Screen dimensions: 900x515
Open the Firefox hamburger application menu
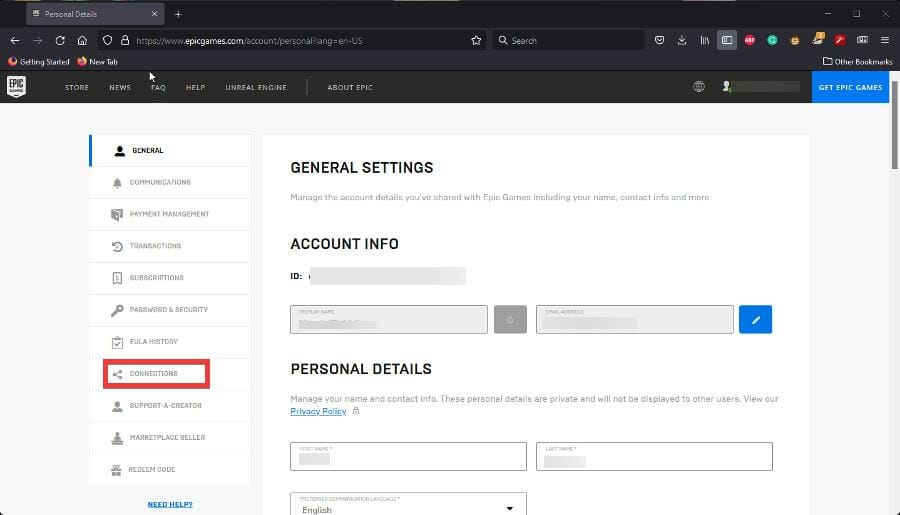pos(884,40)
